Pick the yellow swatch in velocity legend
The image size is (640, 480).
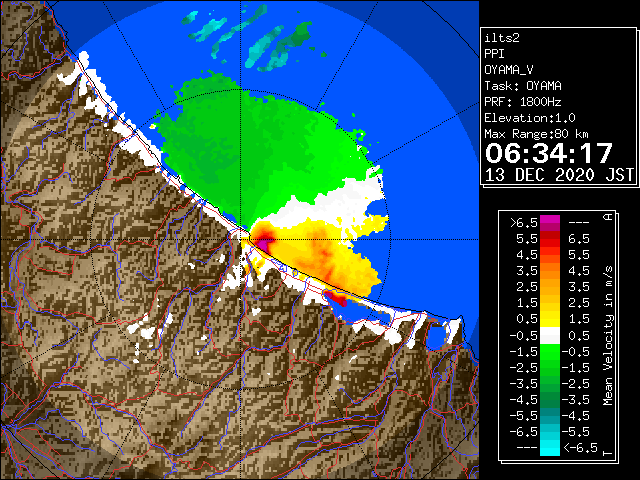coord(550,319)
